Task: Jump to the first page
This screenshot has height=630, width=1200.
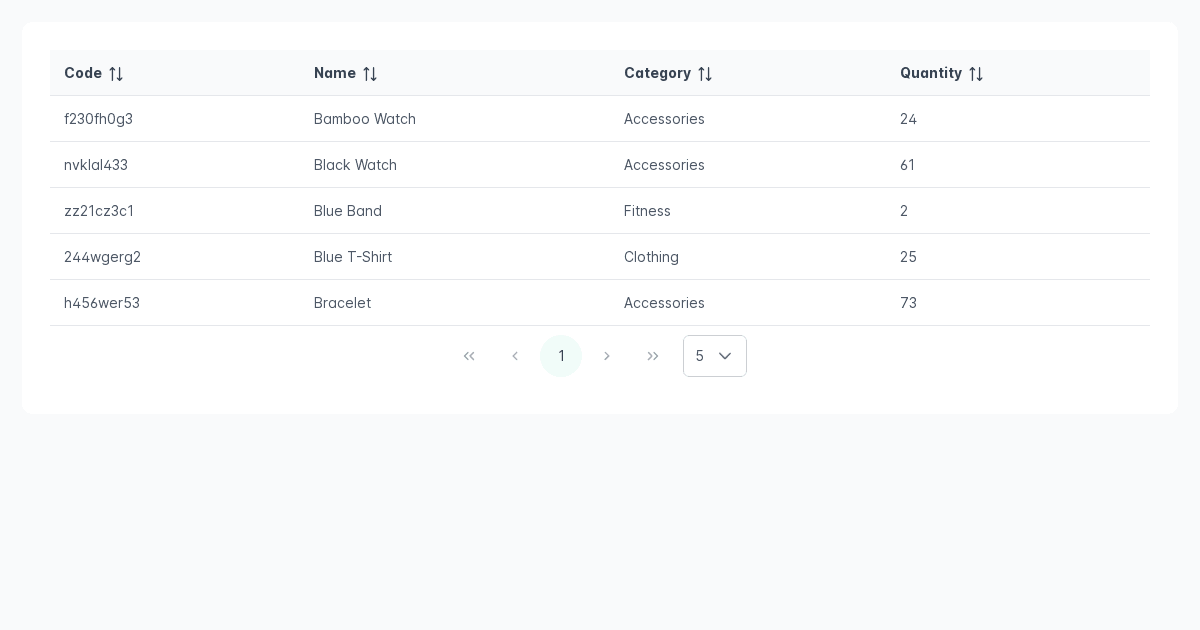Action: pos(469,356)
